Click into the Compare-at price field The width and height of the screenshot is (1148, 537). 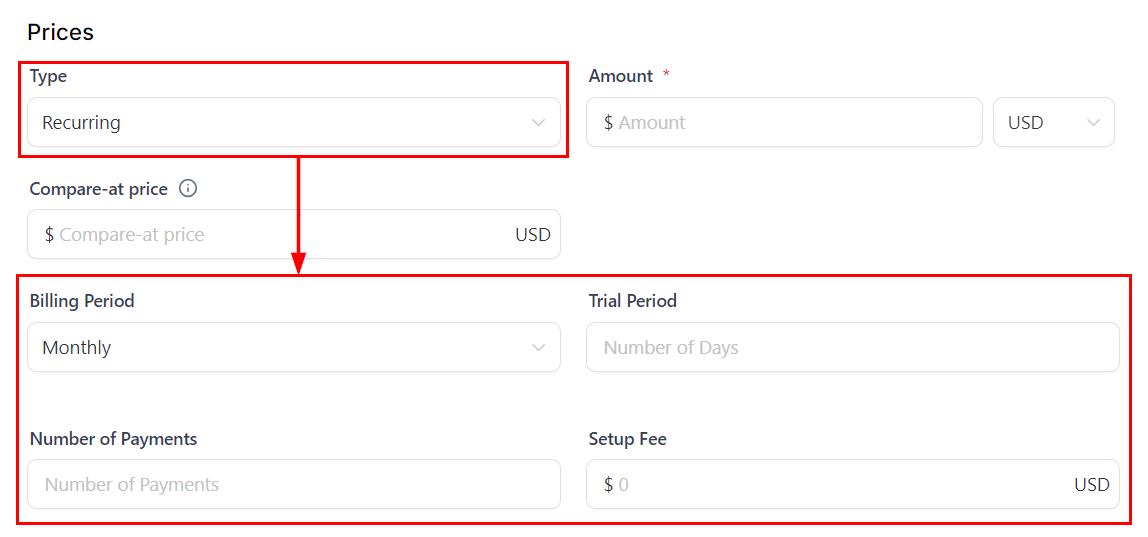coord(280,235)
